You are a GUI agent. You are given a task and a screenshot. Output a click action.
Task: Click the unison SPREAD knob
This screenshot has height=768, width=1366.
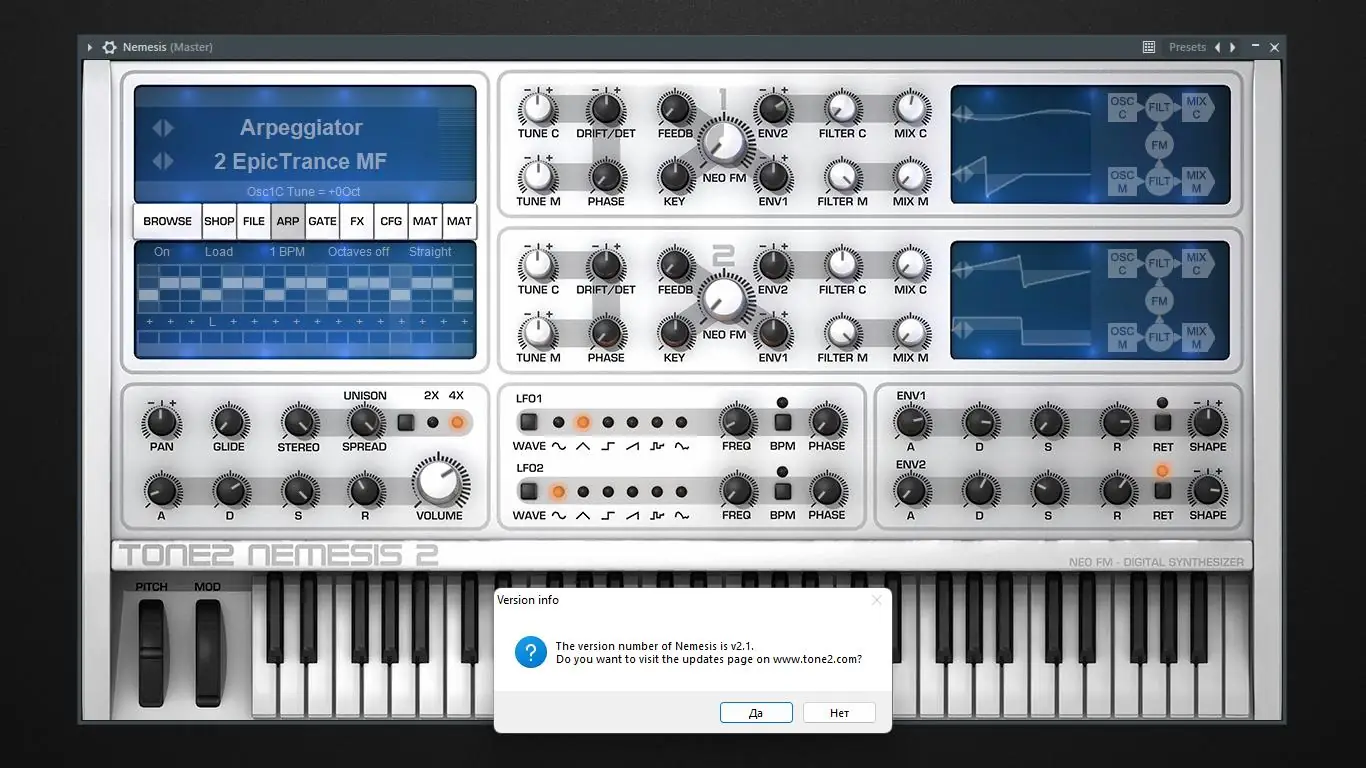pyautogui.click(x=364, y=422)
